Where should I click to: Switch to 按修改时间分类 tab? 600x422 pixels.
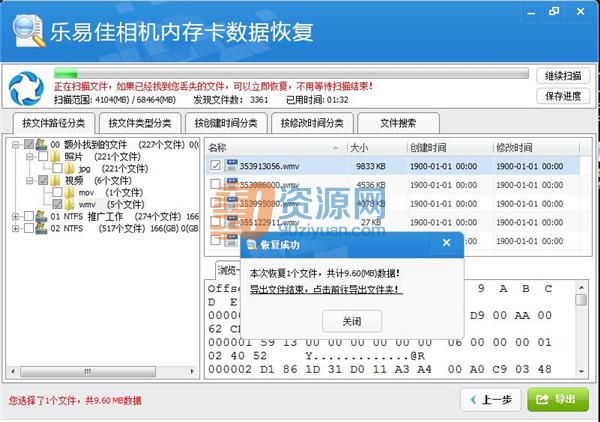312,123
